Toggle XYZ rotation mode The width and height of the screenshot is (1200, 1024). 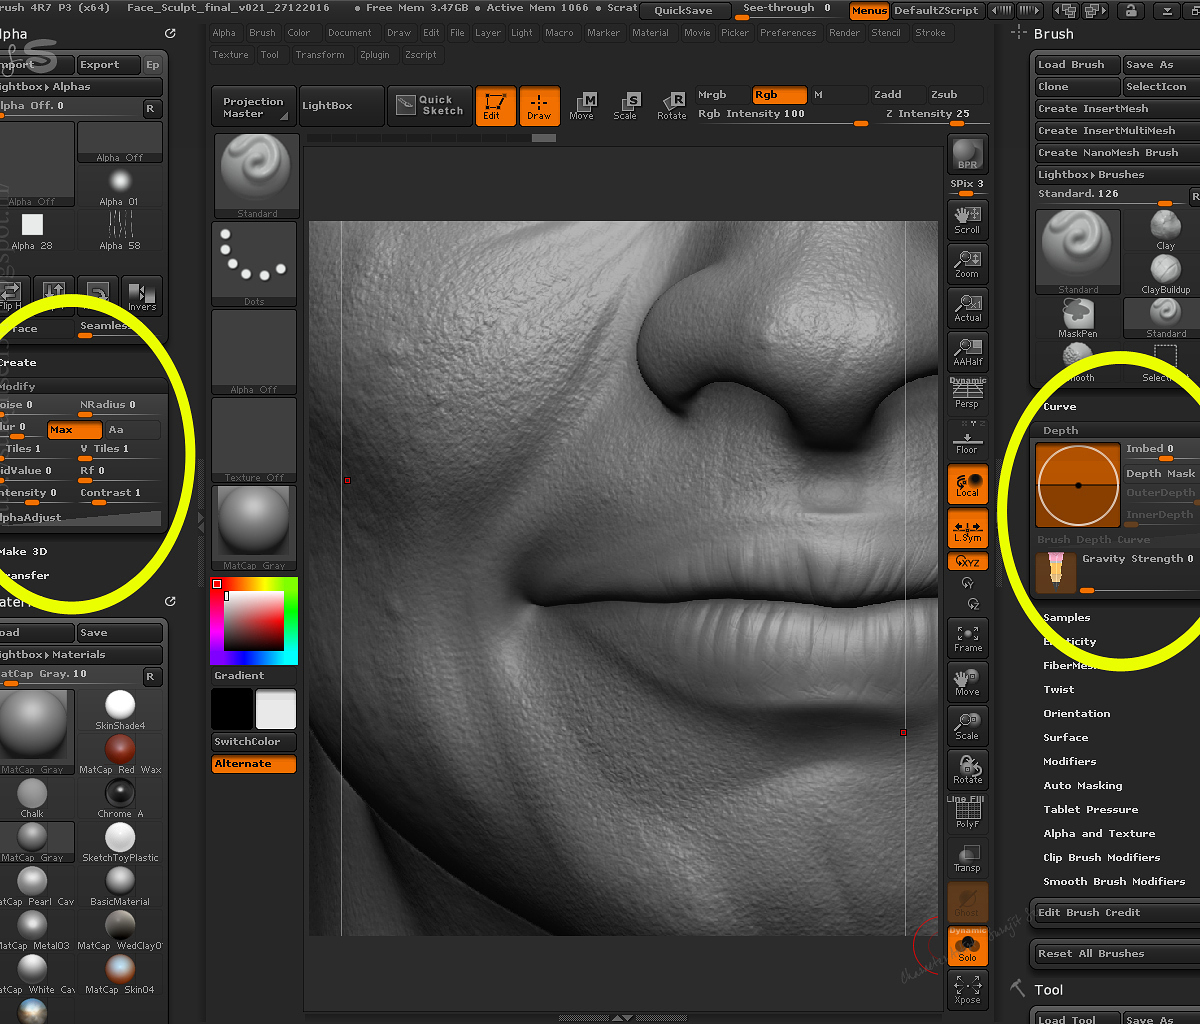(967, 562)
